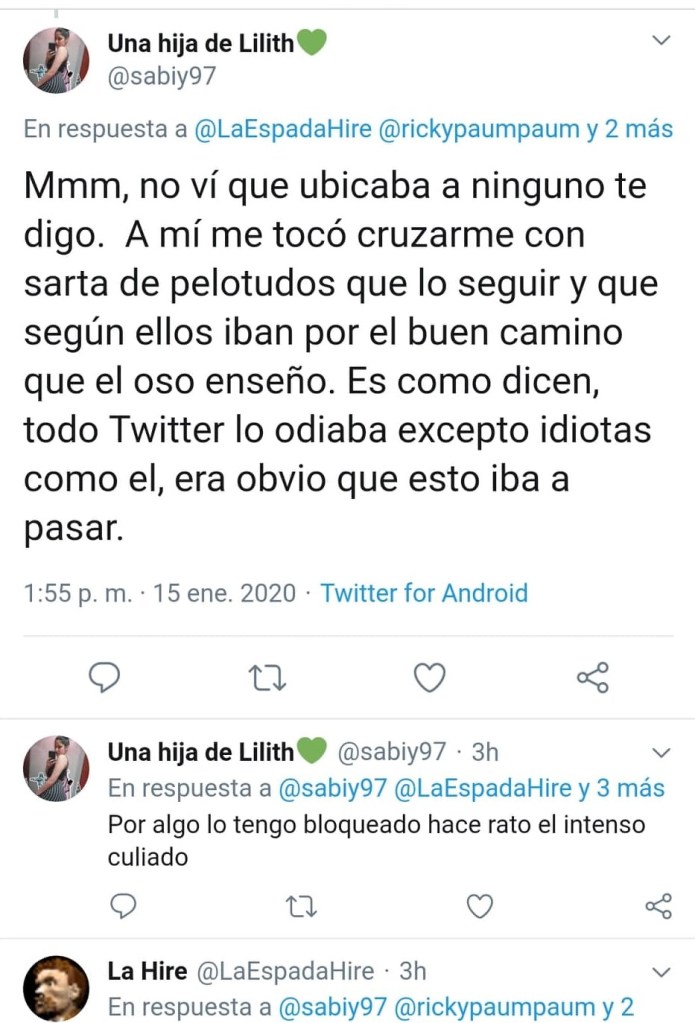Reply to the main tweet
The image size is (695, 1023).
click(104, 678)
